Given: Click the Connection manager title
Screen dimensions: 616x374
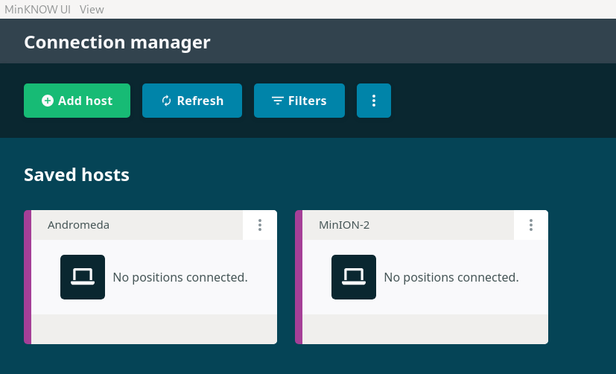Looking at the screenshot, I should pos(117,42).
